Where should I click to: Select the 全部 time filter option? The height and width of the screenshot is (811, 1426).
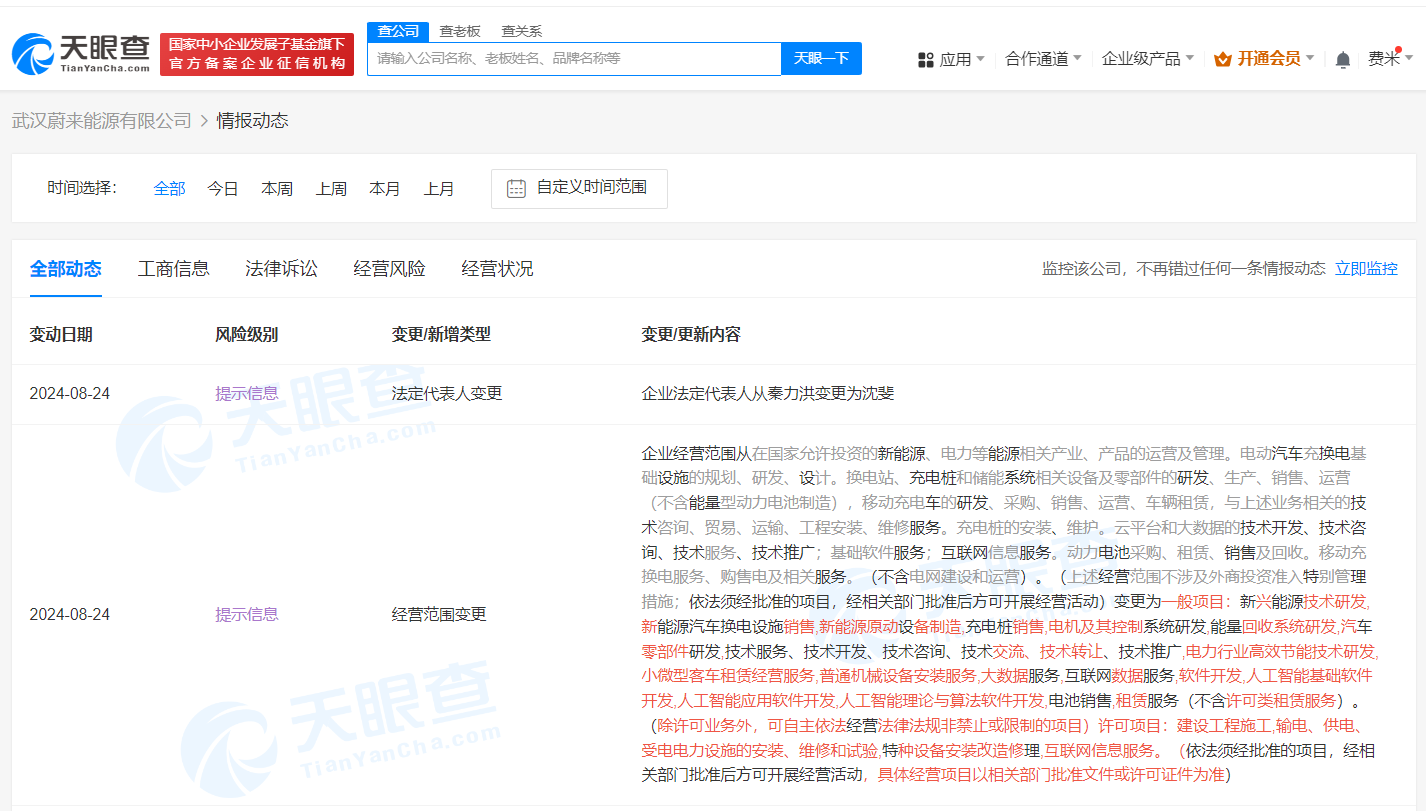[x=169, y=188]
